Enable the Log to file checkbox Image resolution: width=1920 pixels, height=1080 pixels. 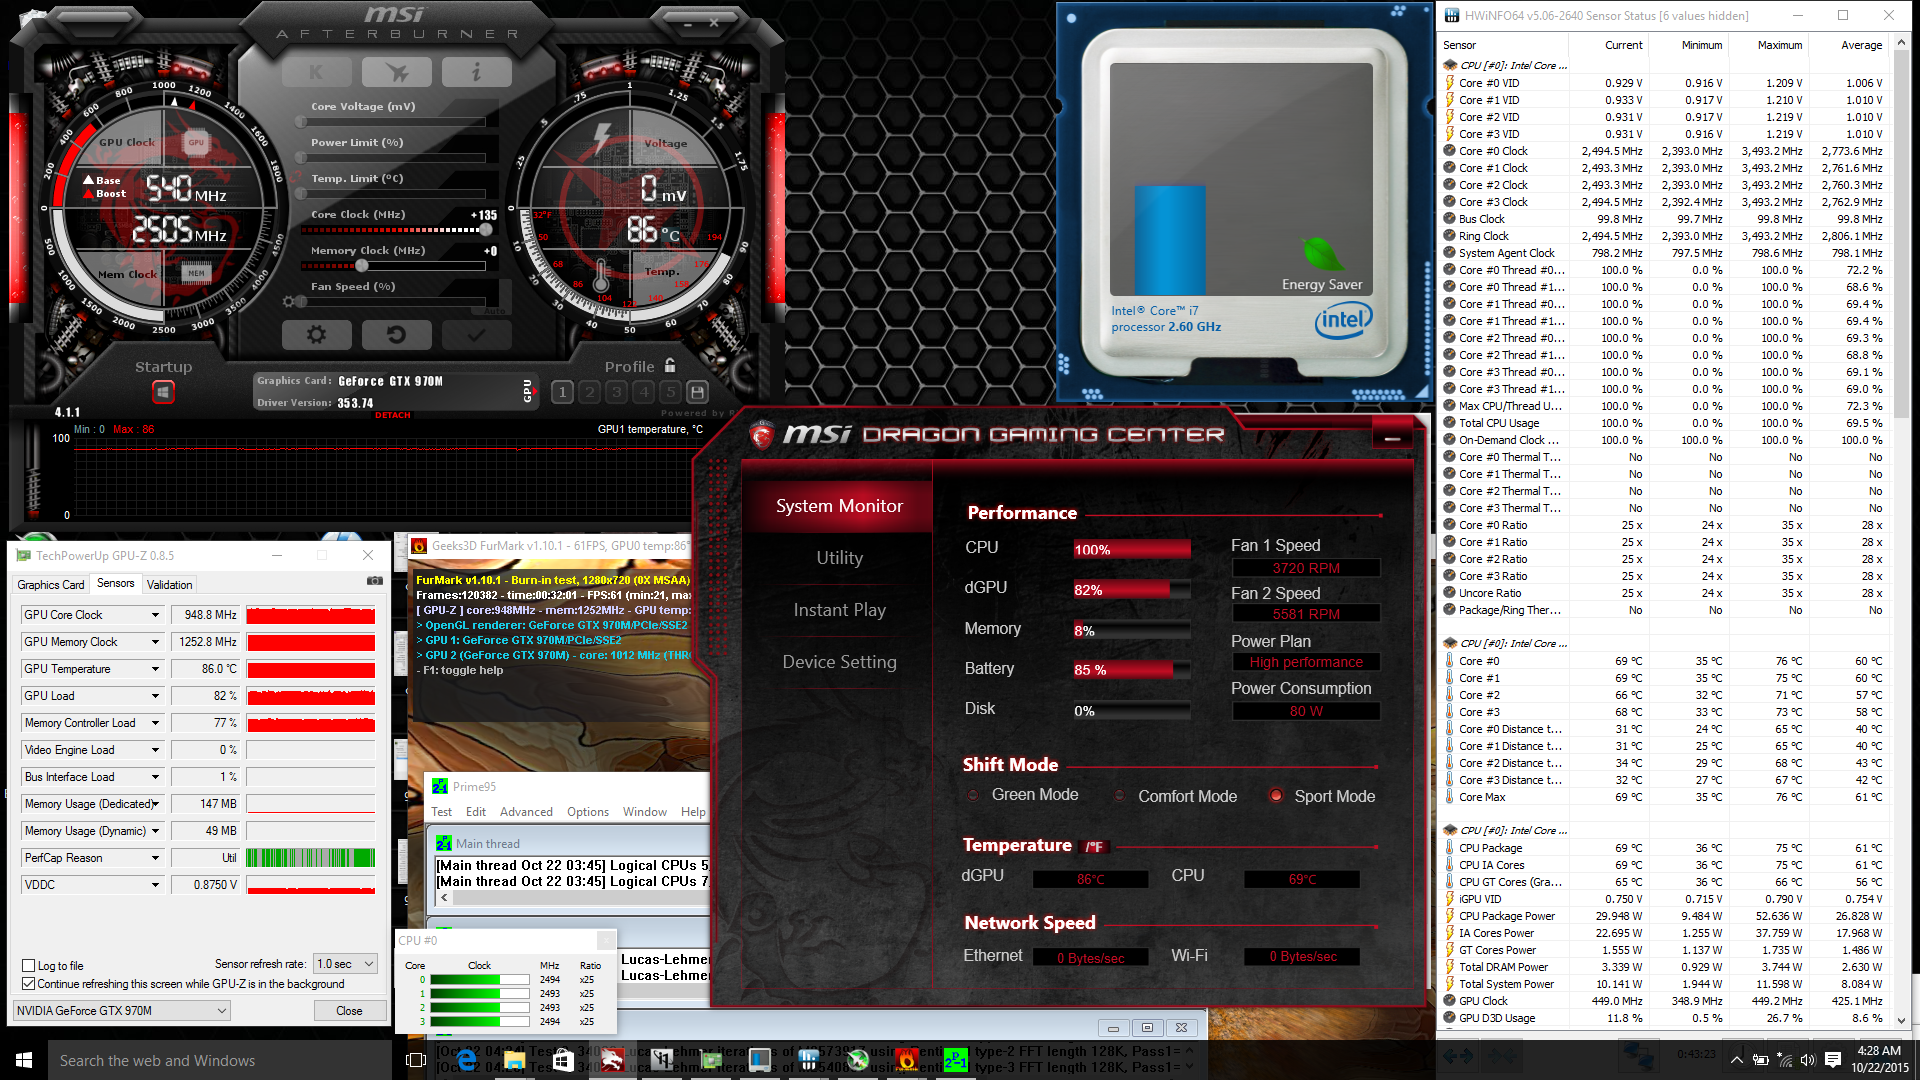(x=29, y=966)
